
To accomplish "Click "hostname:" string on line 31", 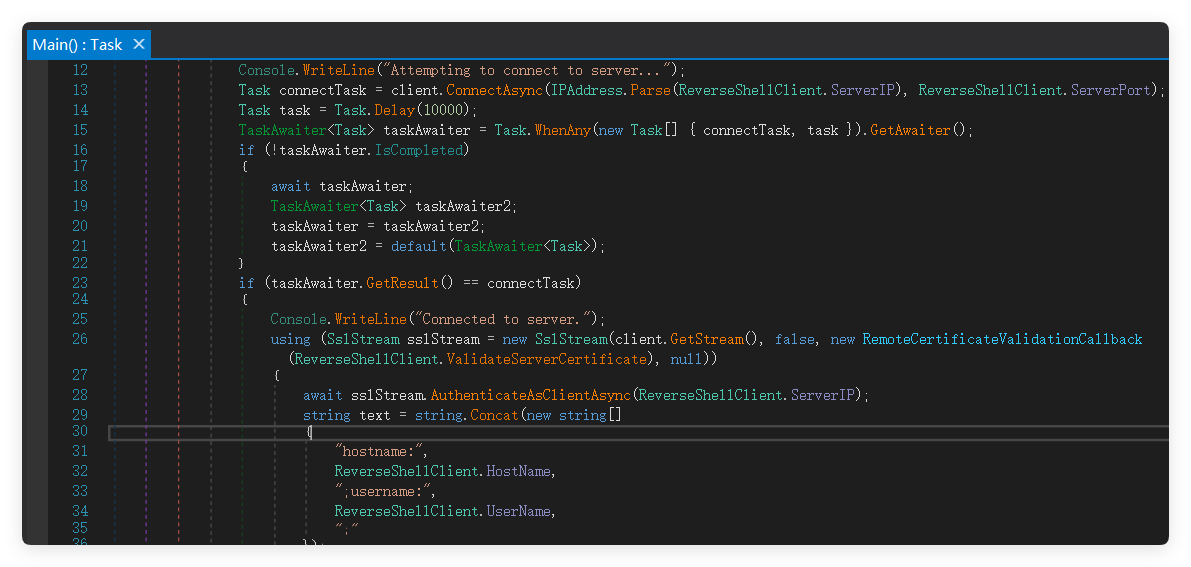I will tap(379, 451).
